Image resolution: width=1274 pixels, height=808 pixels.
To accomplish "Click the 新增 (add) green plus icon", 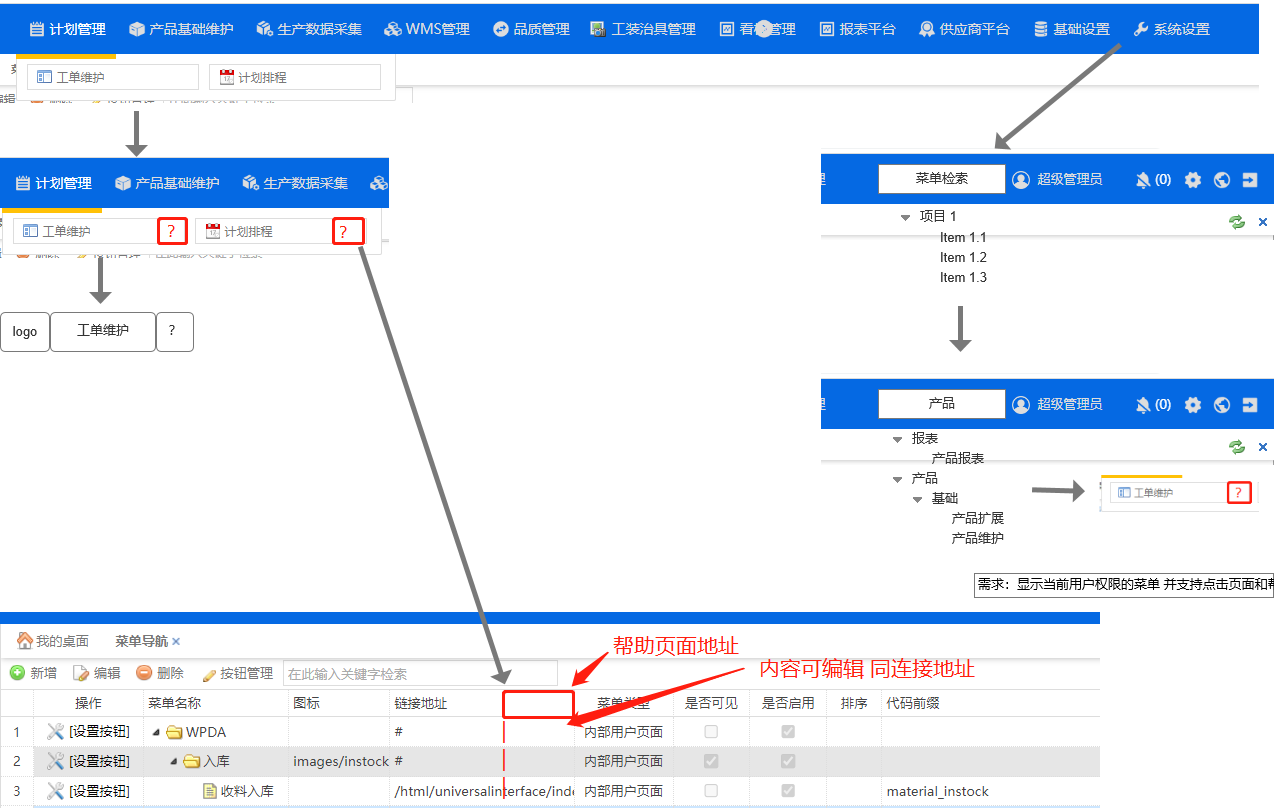I will 17,673.
